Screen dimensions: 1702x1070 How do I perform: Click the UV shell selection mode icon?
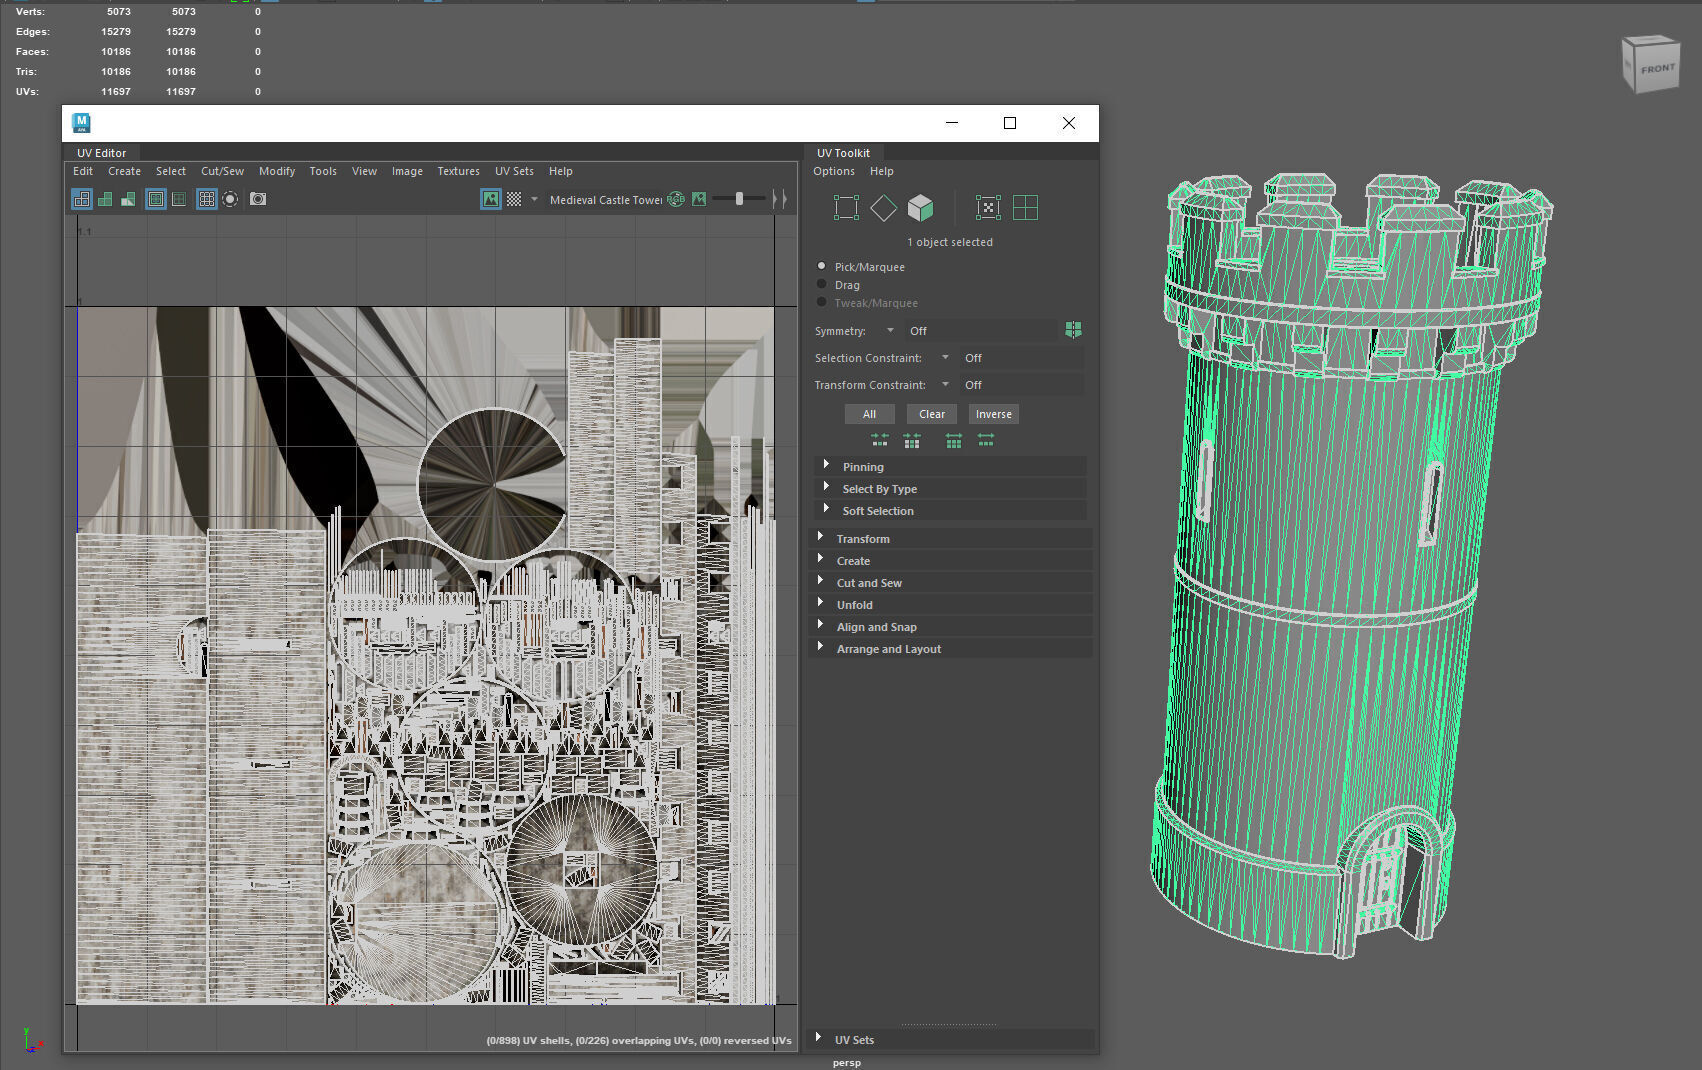click(x=988, y=208)
